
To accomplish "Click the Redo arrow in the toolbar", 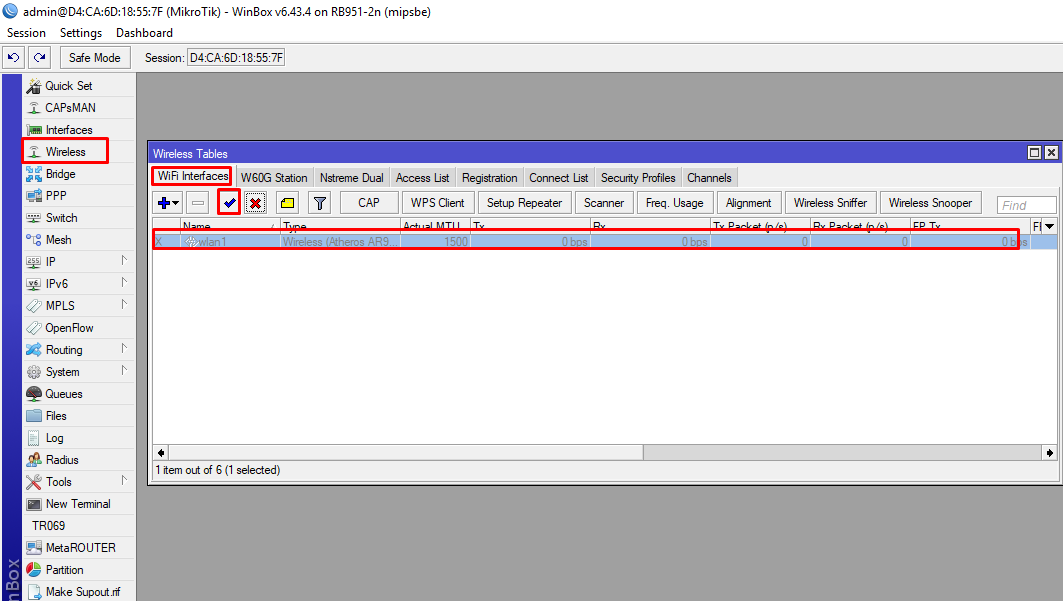I will [39, 58].
